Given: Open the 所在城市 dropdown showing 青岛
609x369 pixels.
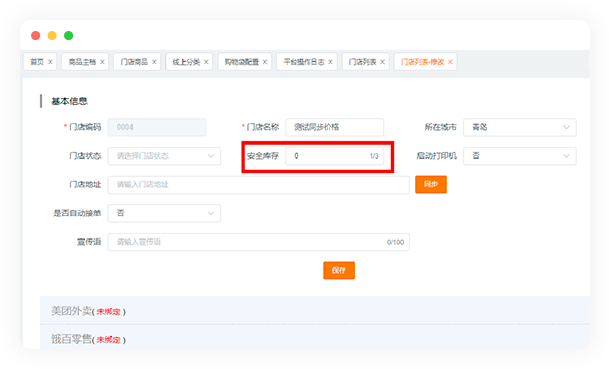Looking at the screenshot, I should [x=520, y=127].
